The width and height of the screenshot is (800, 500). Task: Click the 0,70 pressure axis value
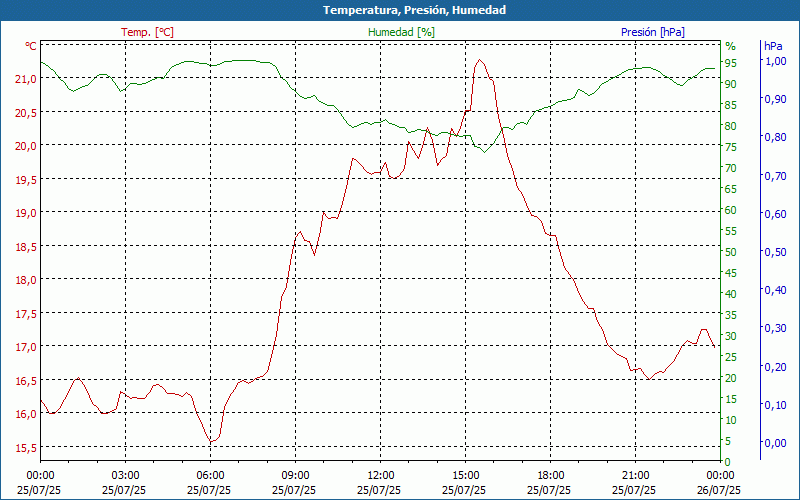coord(776,176)
